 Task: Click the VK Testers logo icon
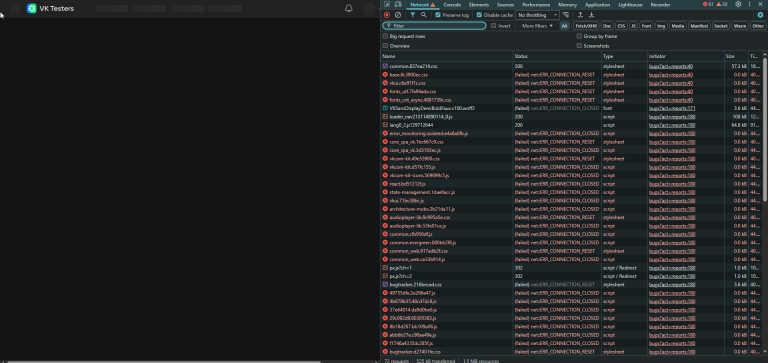31,8
